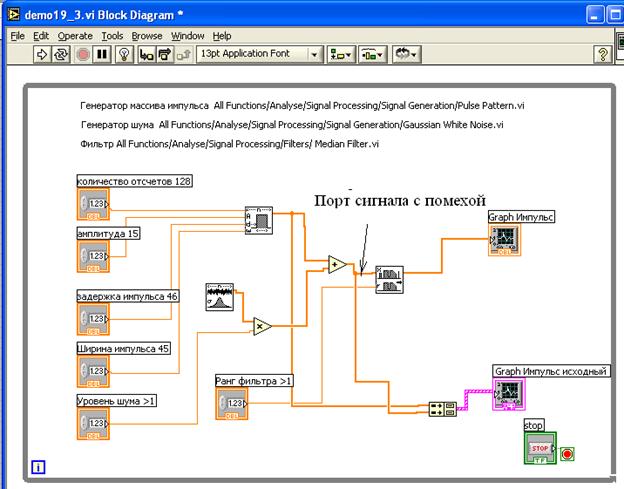Open the Browse menu

[x=147, y=36]
